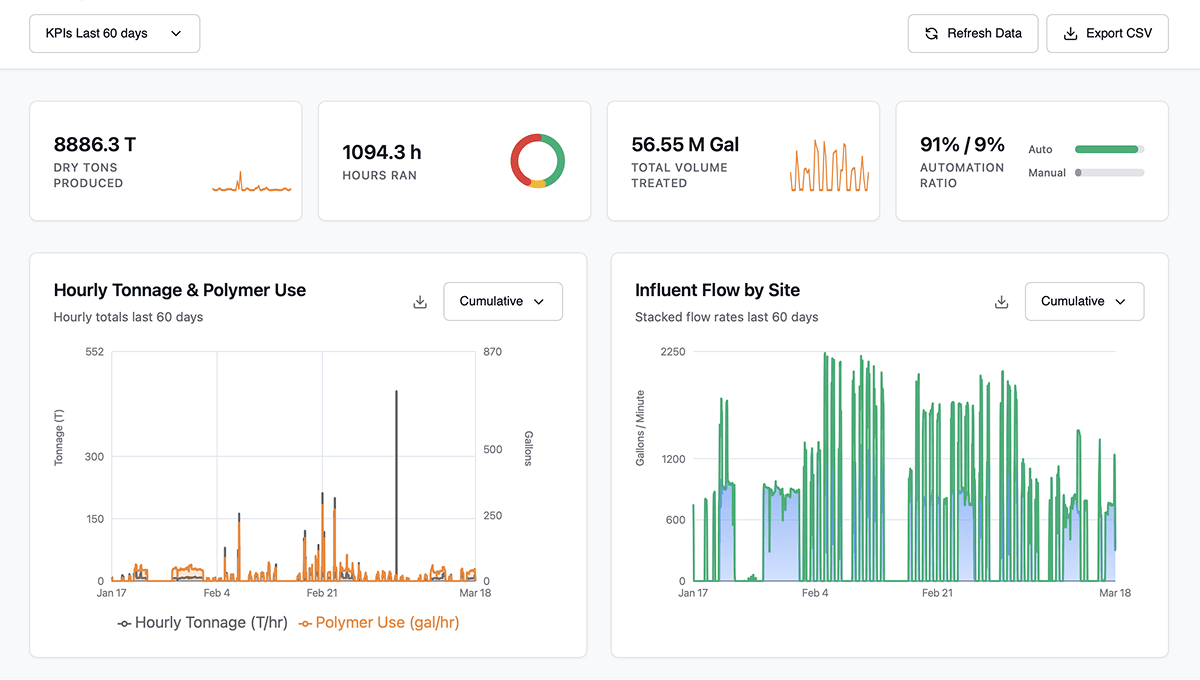Click the Influent Flow by Site heading
Image resolution: width=1200 pixels, height=680 pixels.
pyautogui.click(x=717, y=290)
